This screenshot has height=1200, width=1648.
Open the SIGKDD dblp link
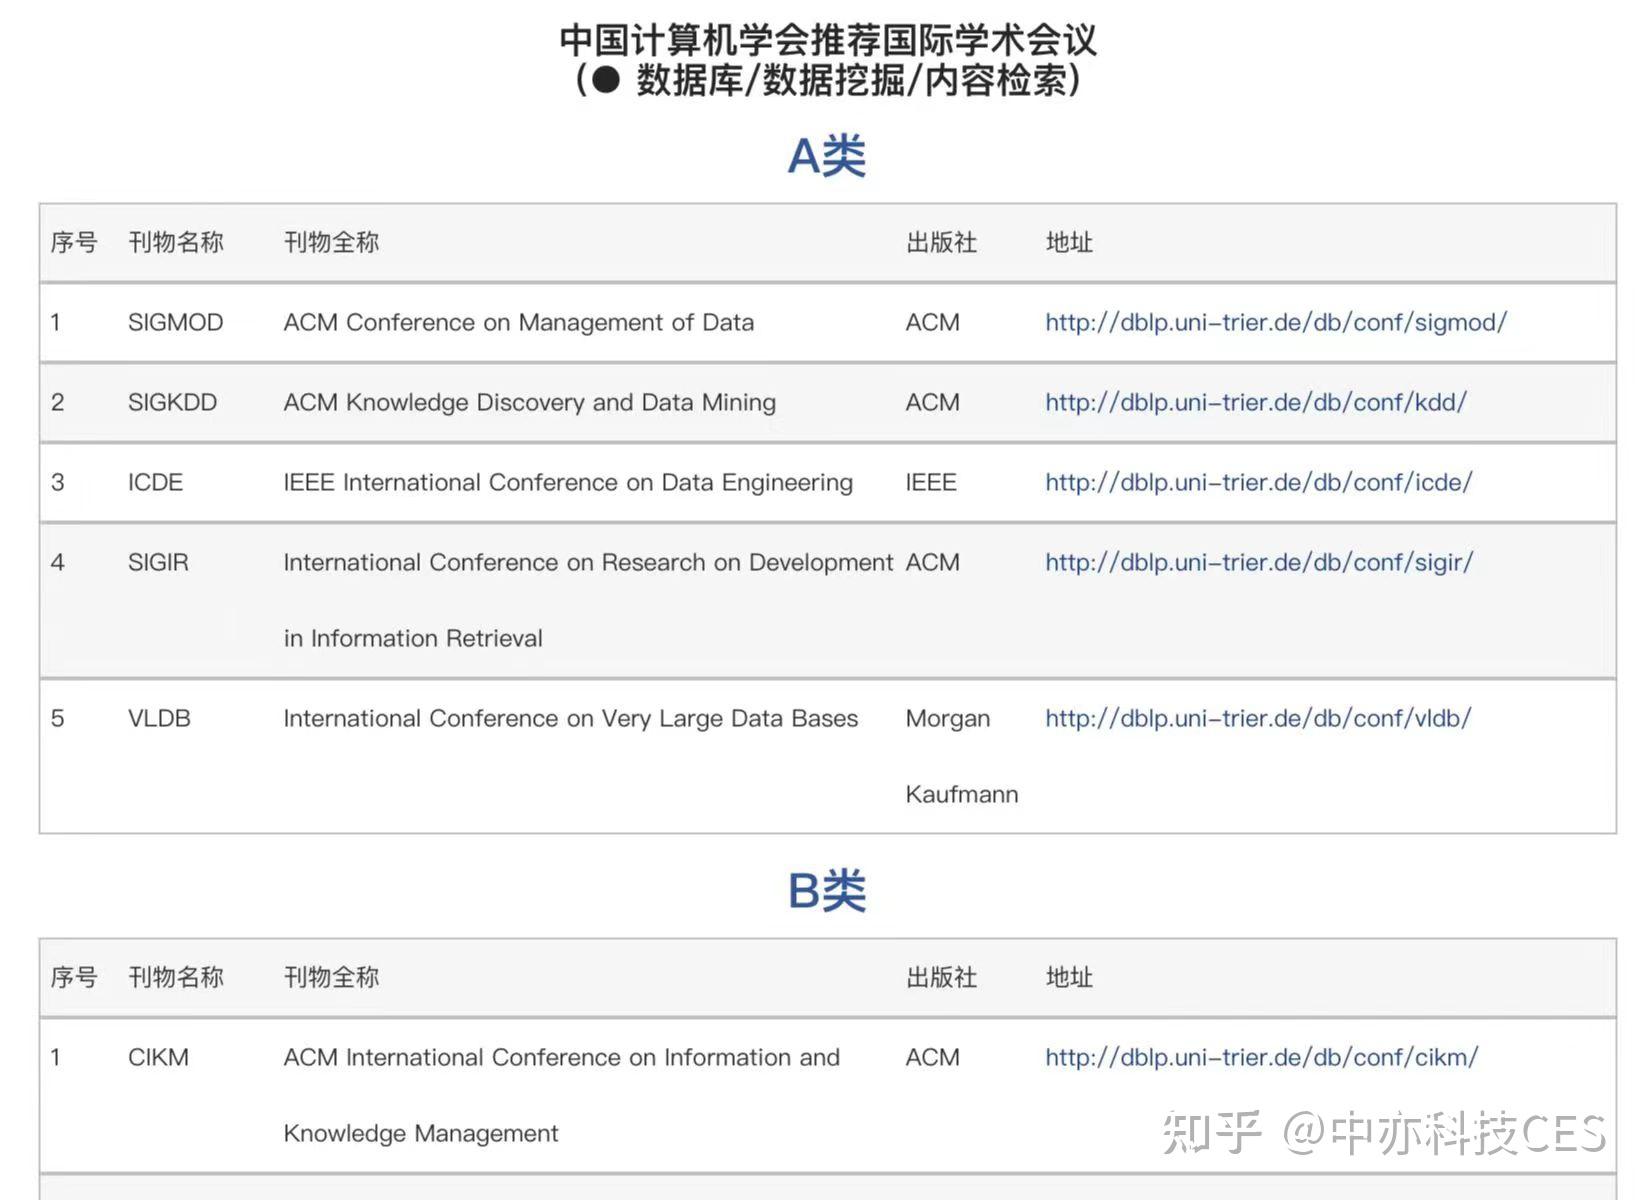[x=1255, y=402]
